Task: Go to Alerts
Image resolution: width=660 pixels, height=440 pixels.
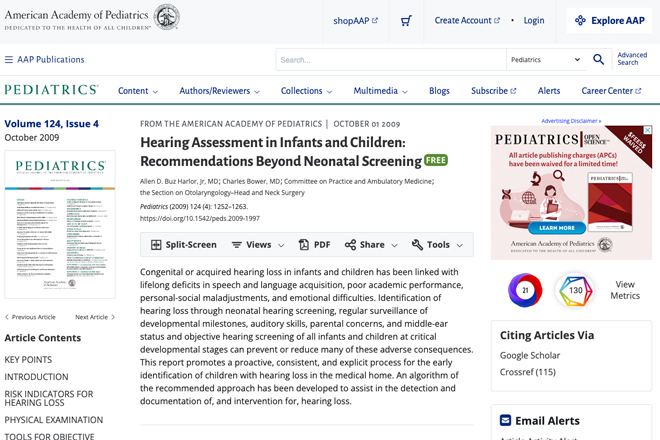Action: pyautogui.click(x=549, y=91)
